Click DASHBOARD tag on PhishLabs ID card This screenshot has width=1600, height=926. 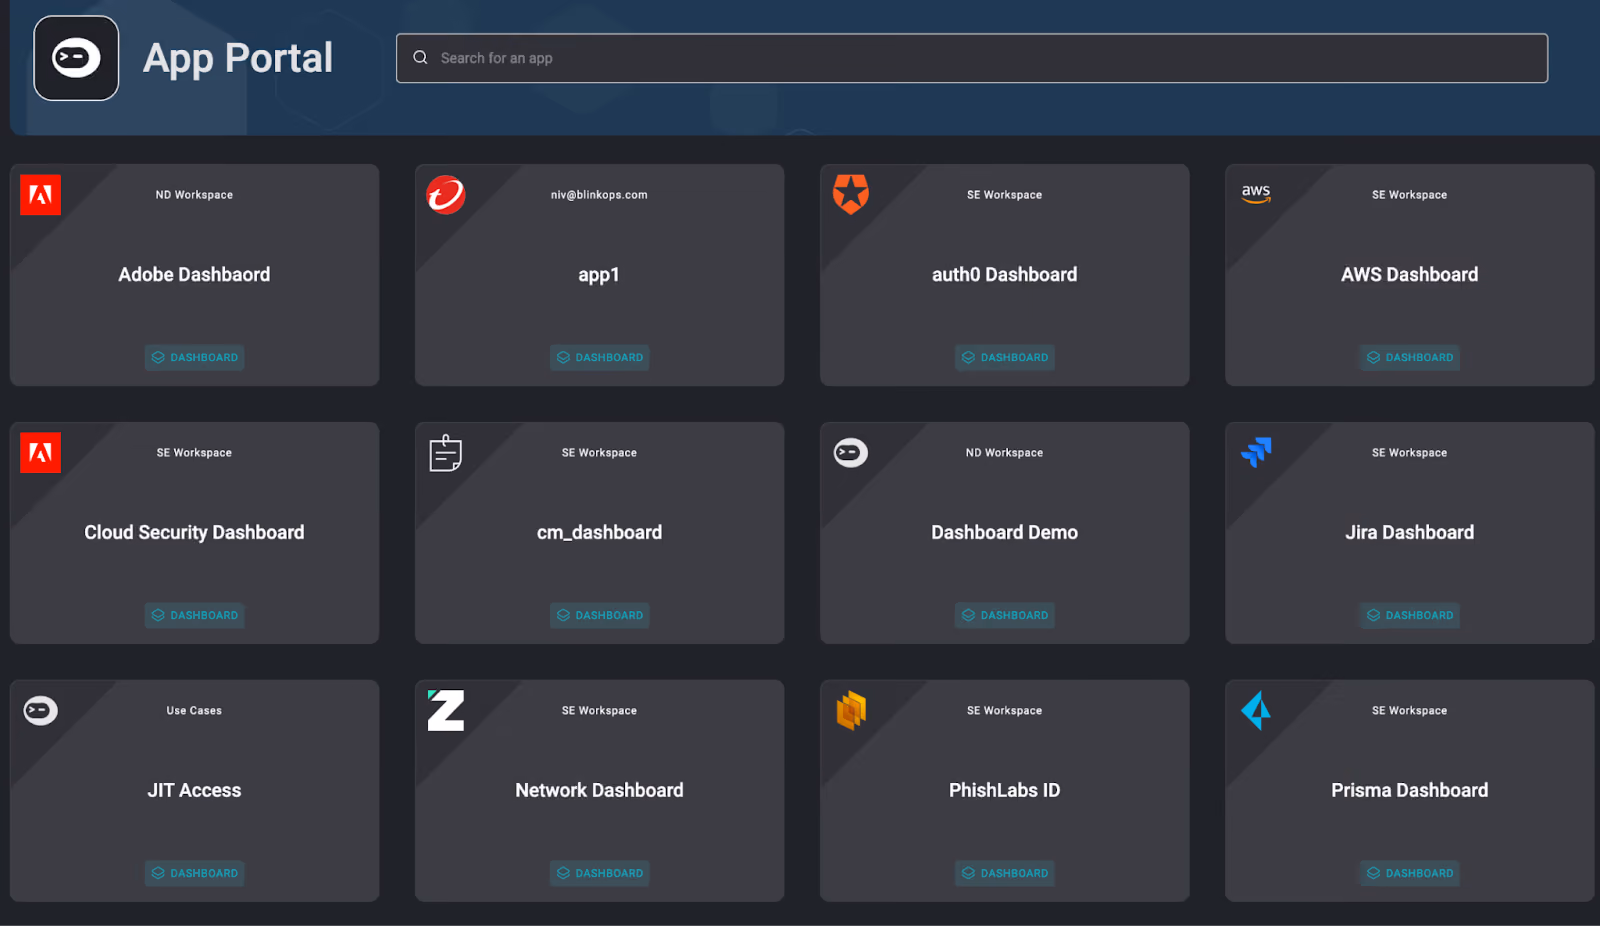pyautogui.click(x=1004, y=873)
